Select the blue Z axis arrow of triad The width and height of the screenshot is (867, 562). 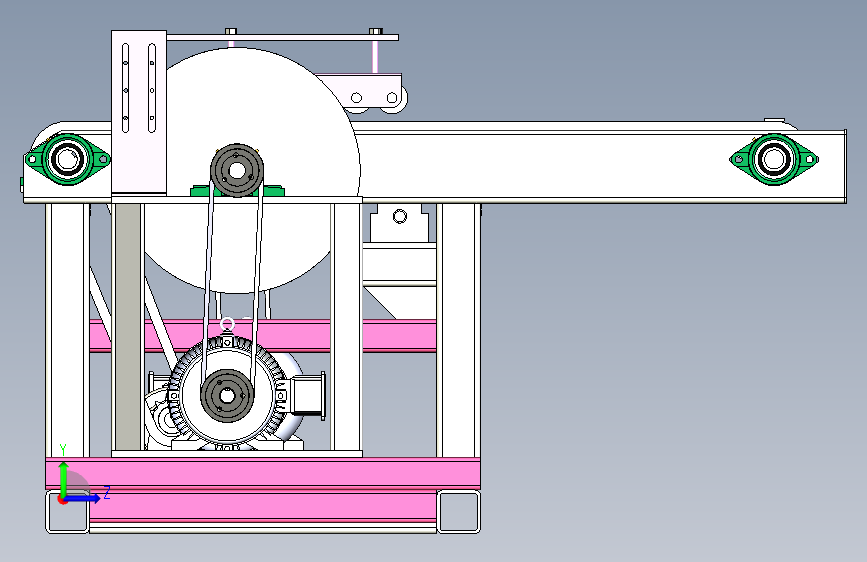tap(85, 498)
